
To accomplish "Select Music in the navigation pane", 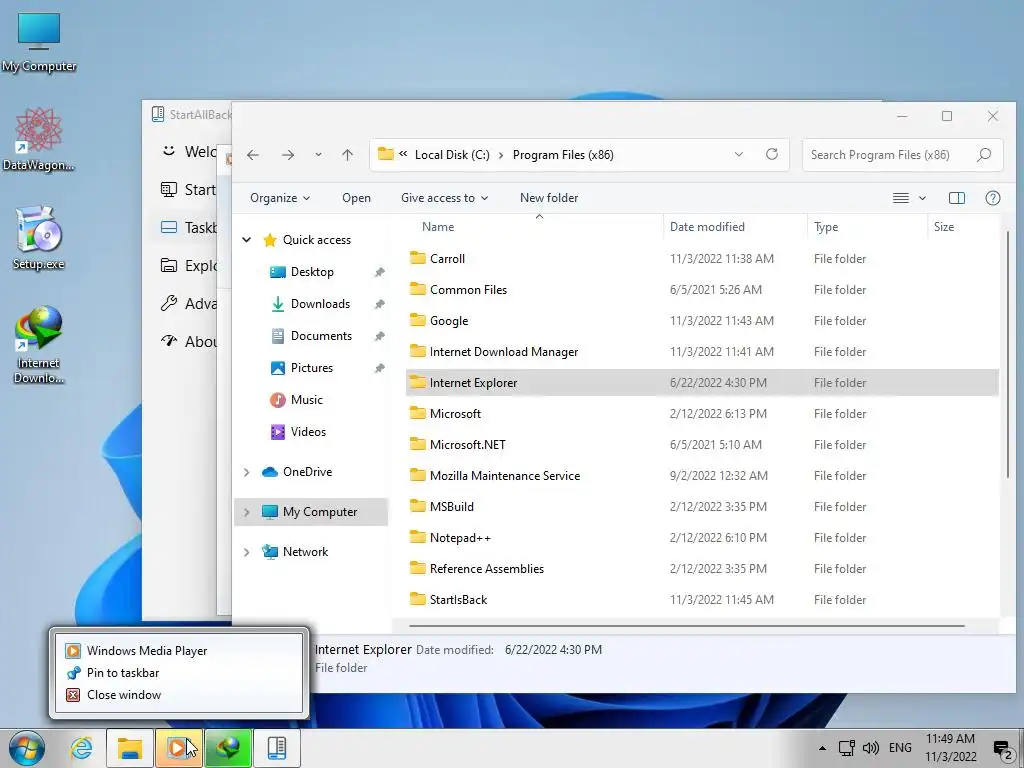I will pyautogui.click(x=307, y=400).
